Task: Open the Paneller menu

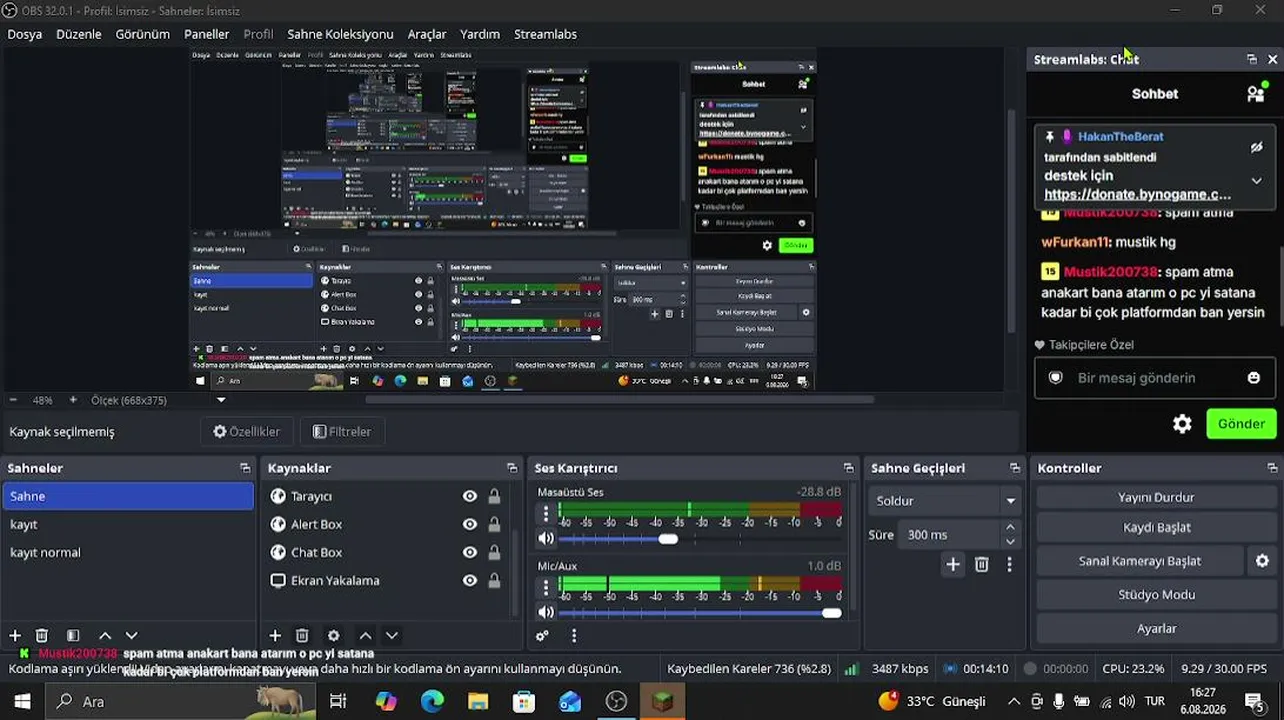Action: click(x=207, y=34)
